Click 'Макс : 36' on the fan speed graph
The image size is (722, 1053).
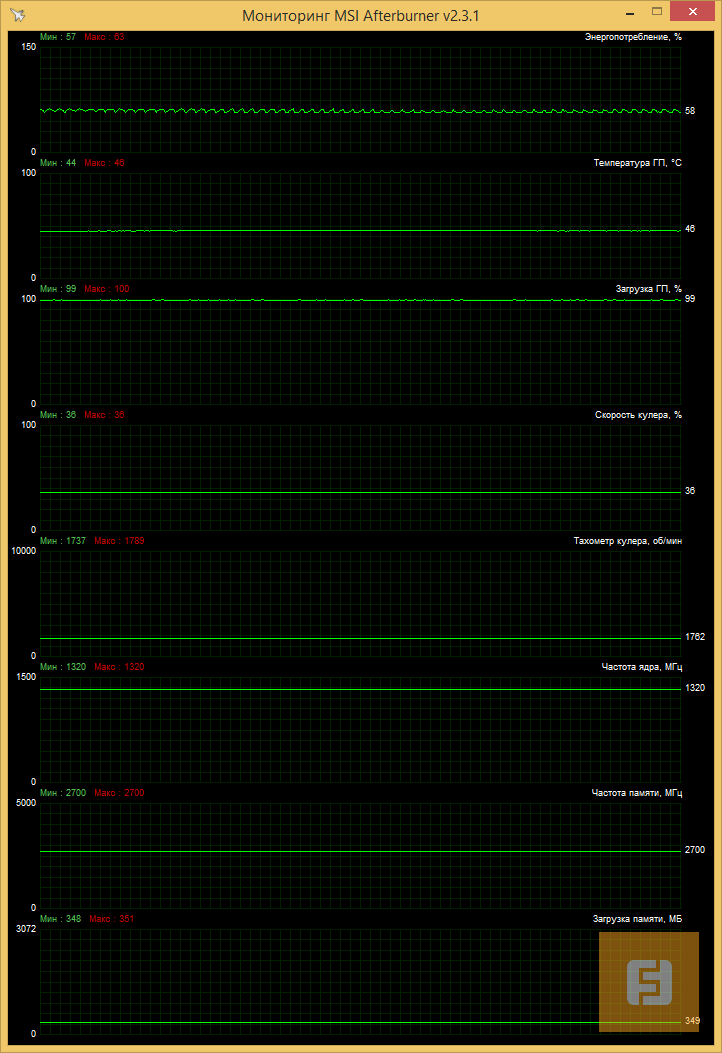pyautogui.click(x=104, y=415)
